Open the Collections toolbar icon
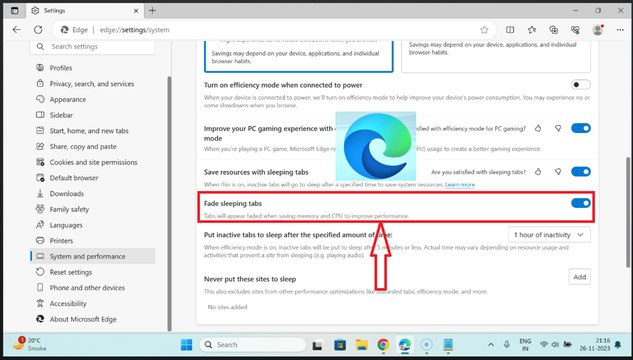 pyautogui.click(x=553, y=29)
